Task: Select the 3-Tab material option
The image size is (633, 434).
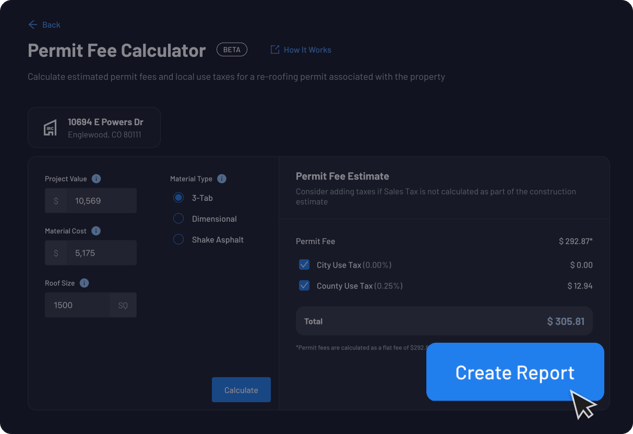Action: [x=178, y=198]
